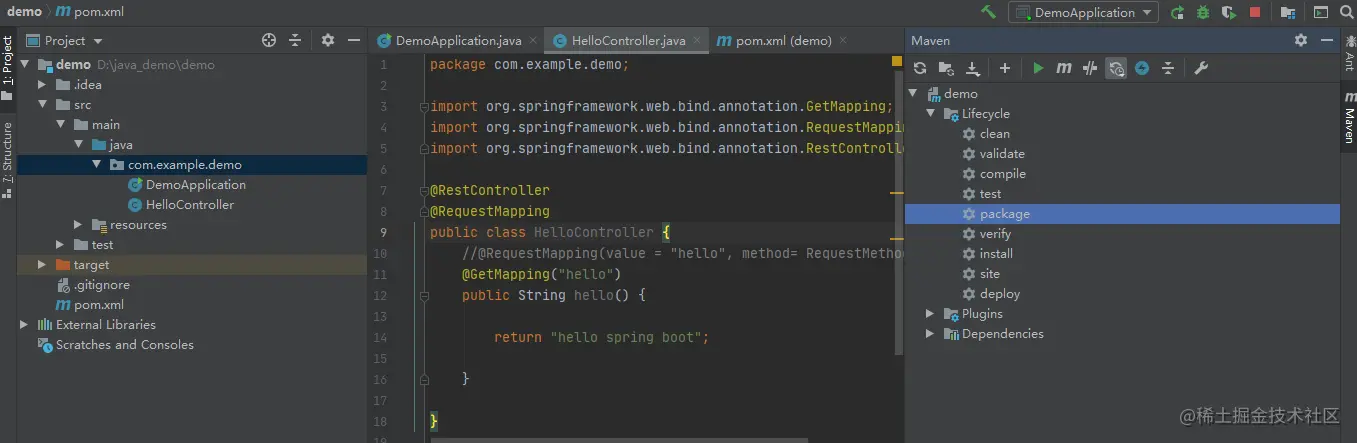This screenshot has width=1357, height=443.
Task: Click the blue Show Dependencies icon
Action: click(1142, 68)
